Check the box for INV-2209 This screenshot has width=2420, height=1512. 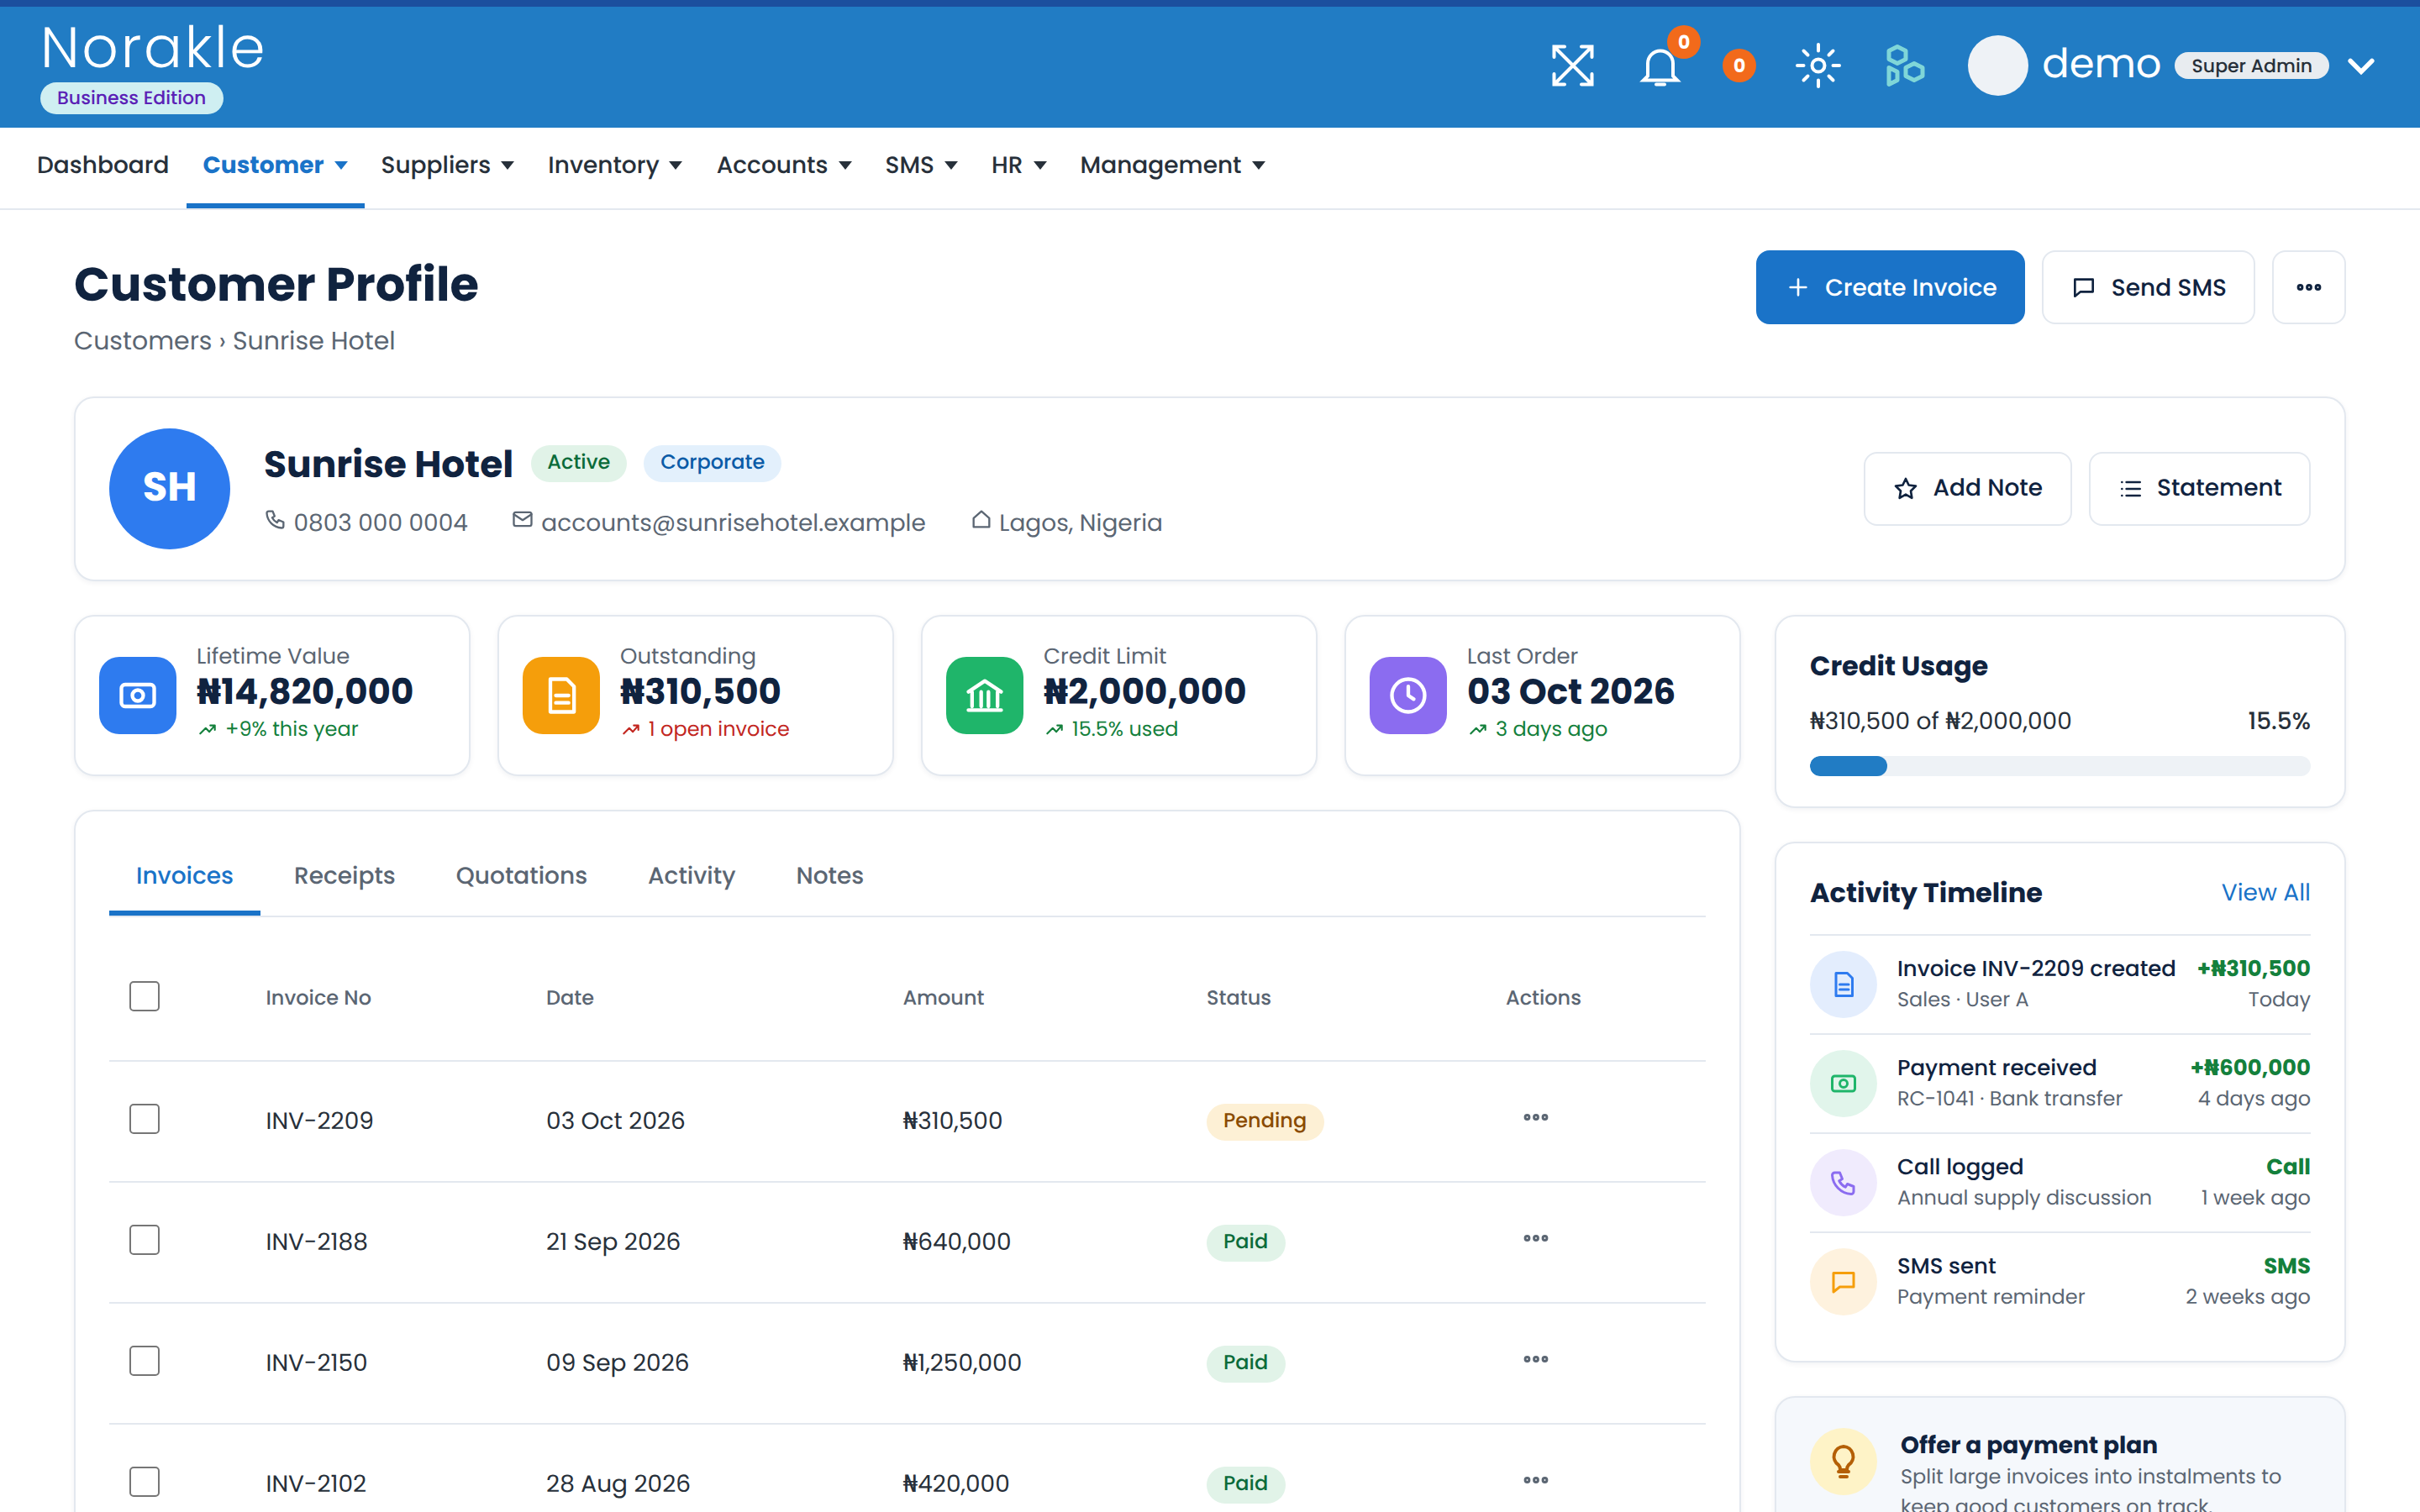(144, 1119)
